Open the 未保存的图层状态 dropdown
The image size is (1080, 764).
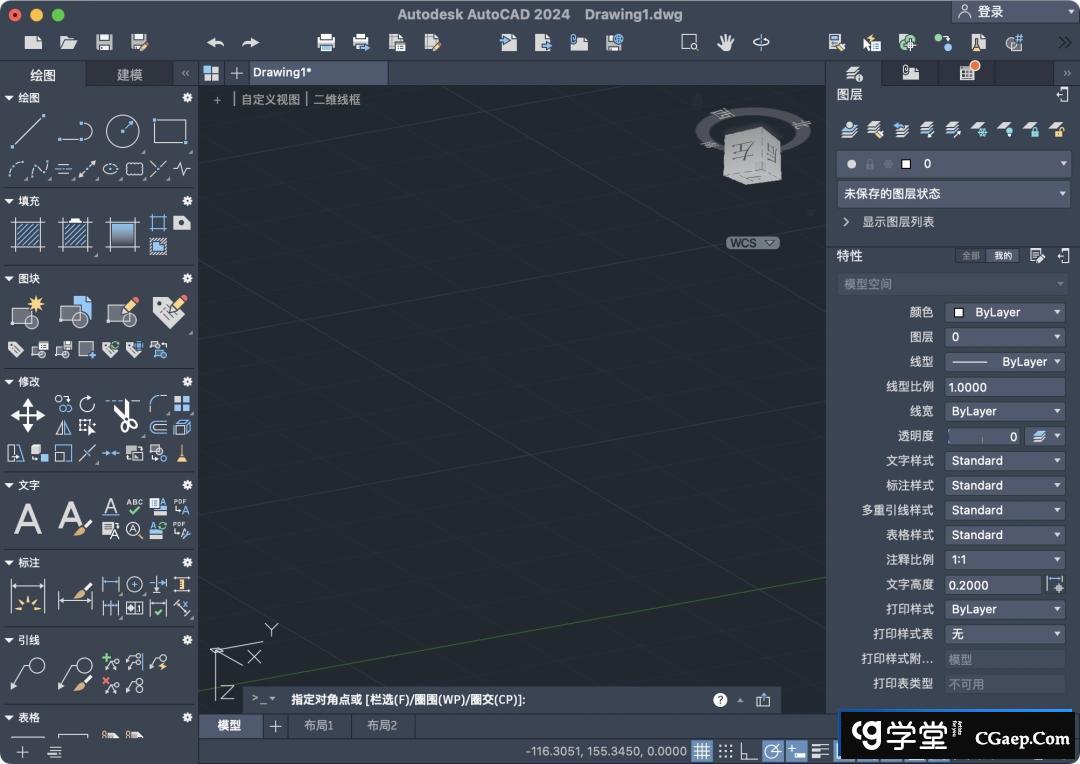pyautogui.click(x=953, y=194)
